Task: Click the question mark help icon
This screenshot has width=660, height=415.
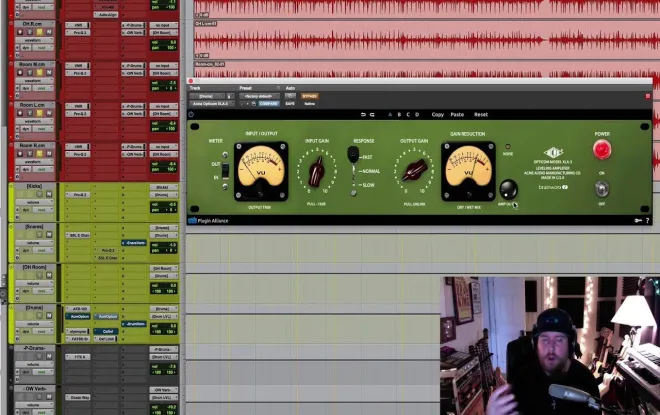Action: pos(647,221)
